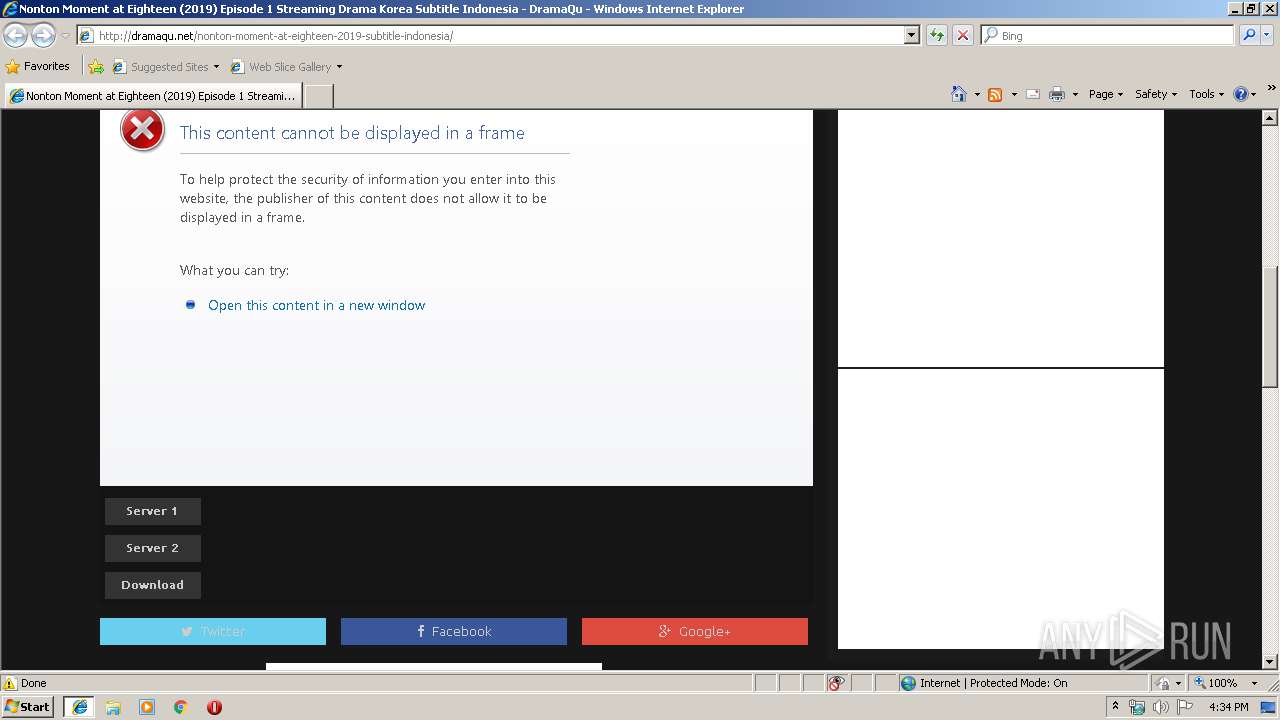The width and height of the screenshot is (1280, 720).
Task: Click the Refresh page icon
Action: coord(937,35)
